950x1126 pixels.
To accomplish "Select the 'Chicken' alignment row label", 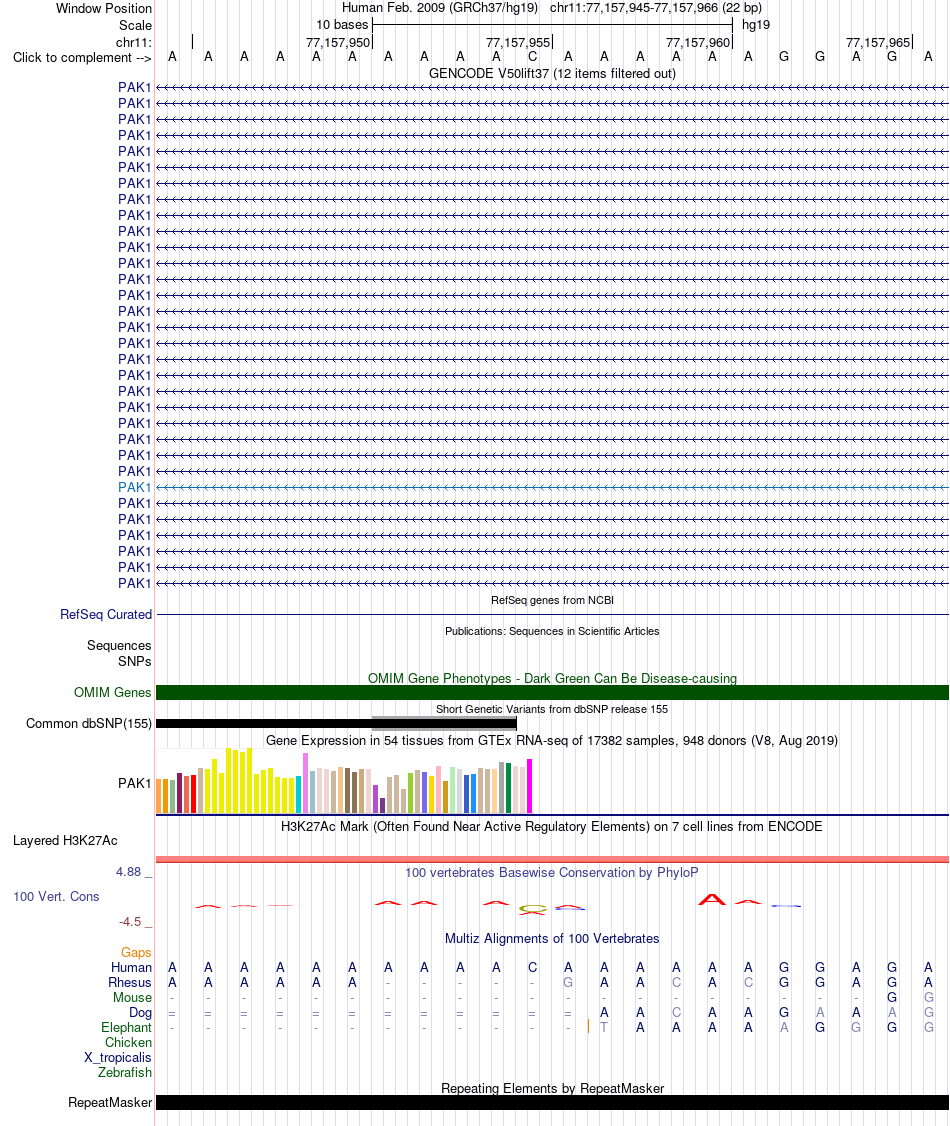I will tap(129, 1043).
